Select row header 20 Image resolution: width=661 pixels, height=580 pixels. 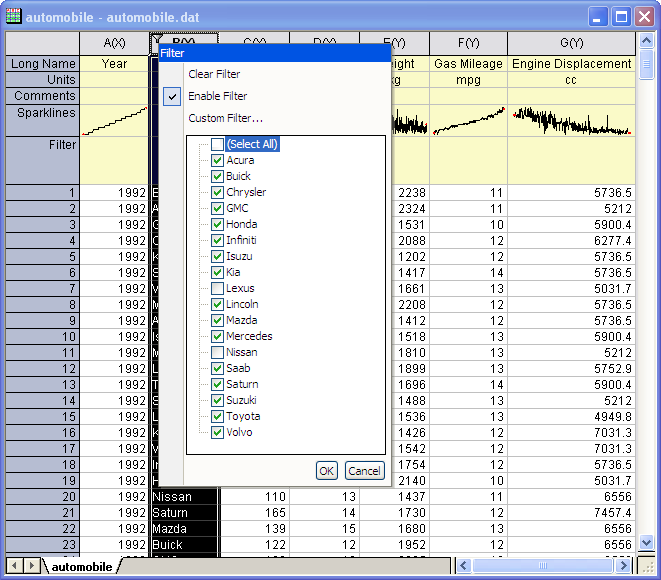43,497
